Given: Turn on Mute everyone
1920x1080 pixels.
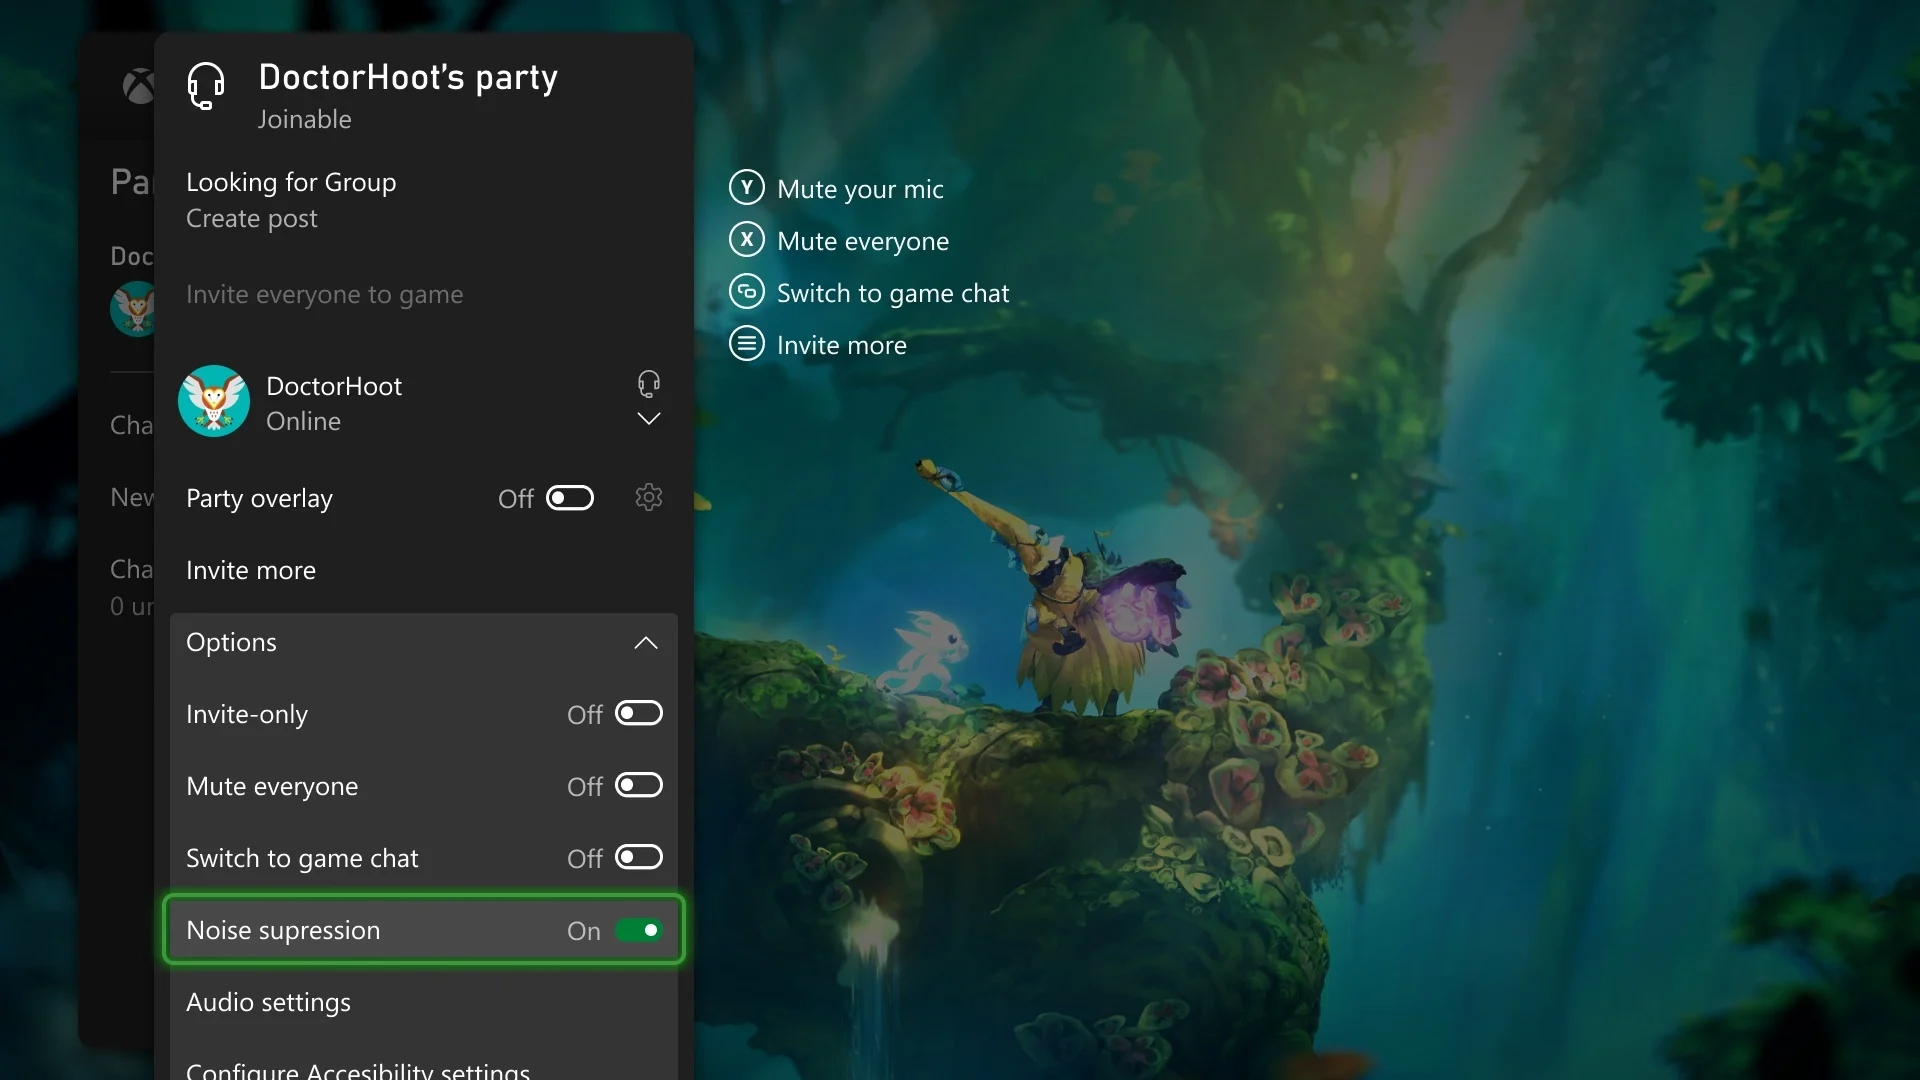Looking at the screenshot, I should (x=638, y=785).
